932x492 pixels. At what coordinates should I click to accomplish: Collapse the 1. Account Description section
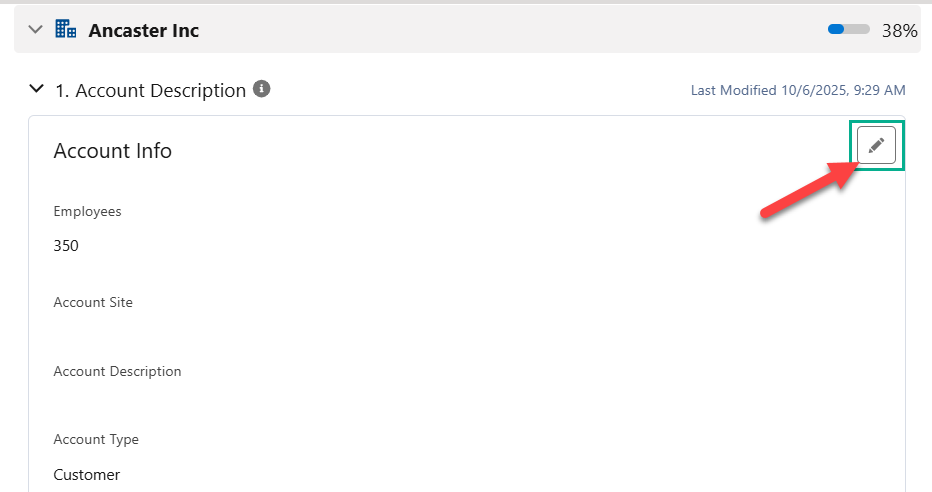pyautogui.click(x=37, y=89)
